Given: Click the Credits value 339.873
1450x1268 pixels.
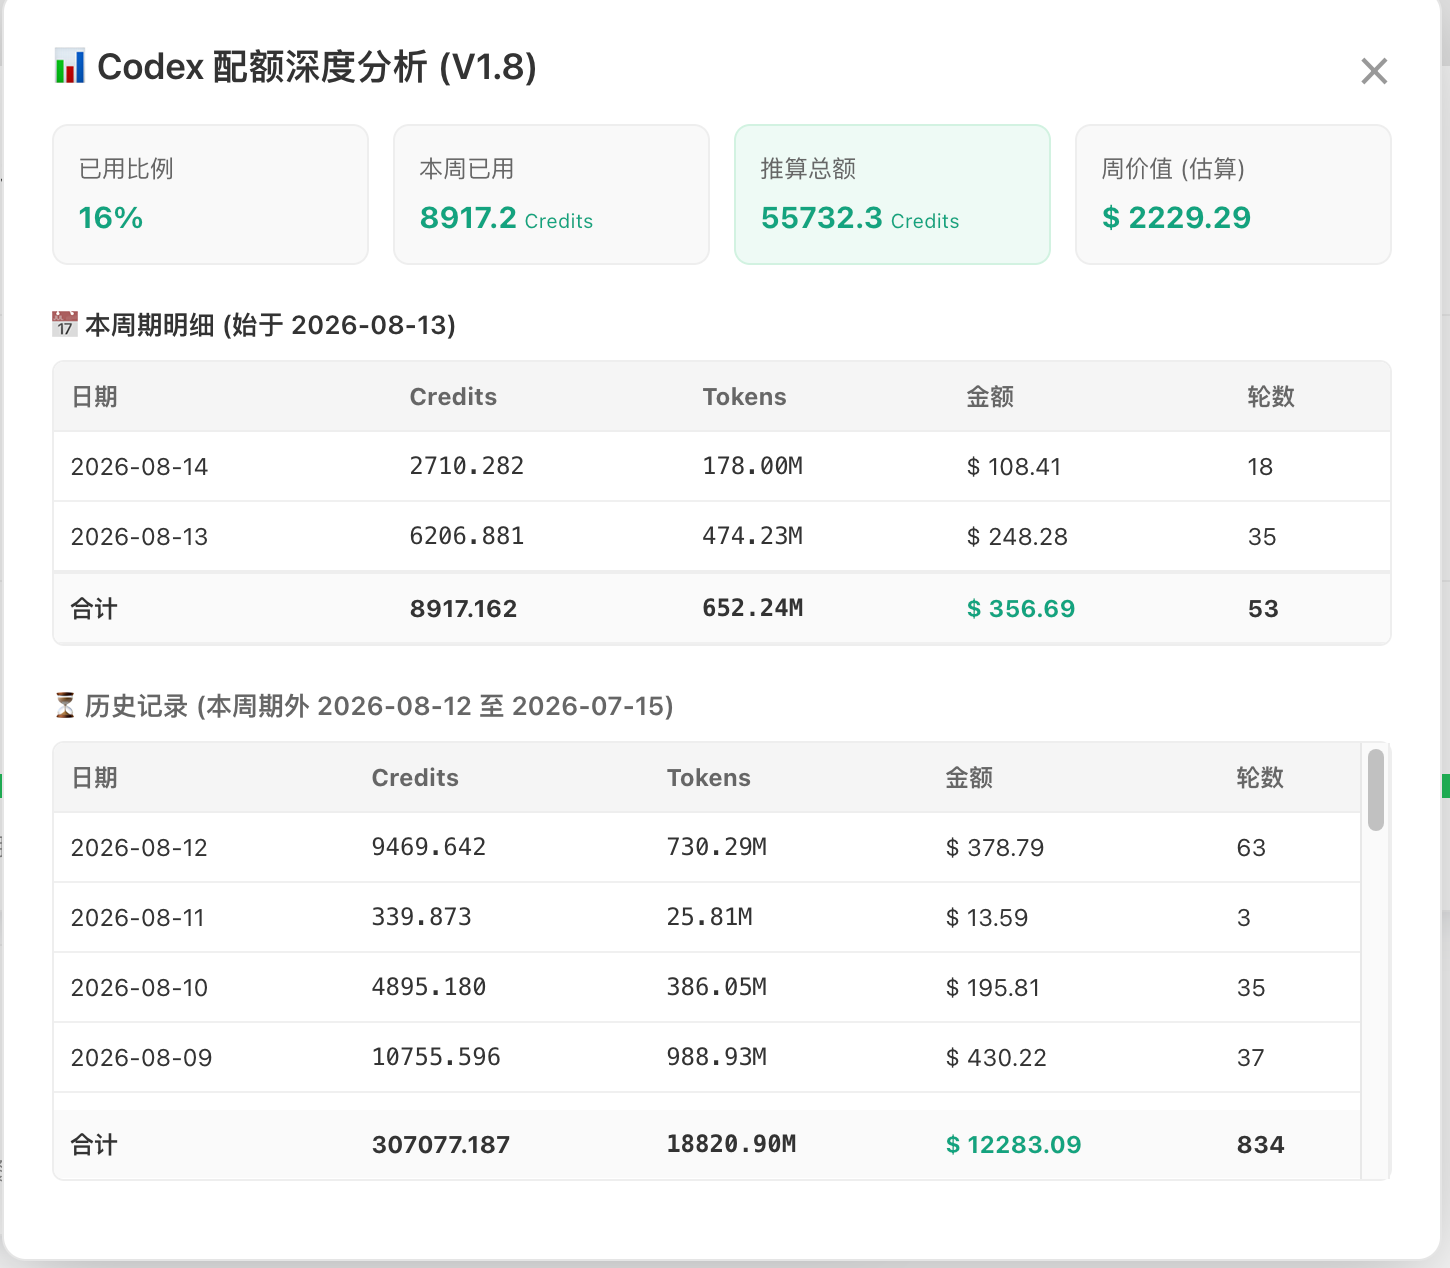Looking at the screenshot, I should point(422,917).
